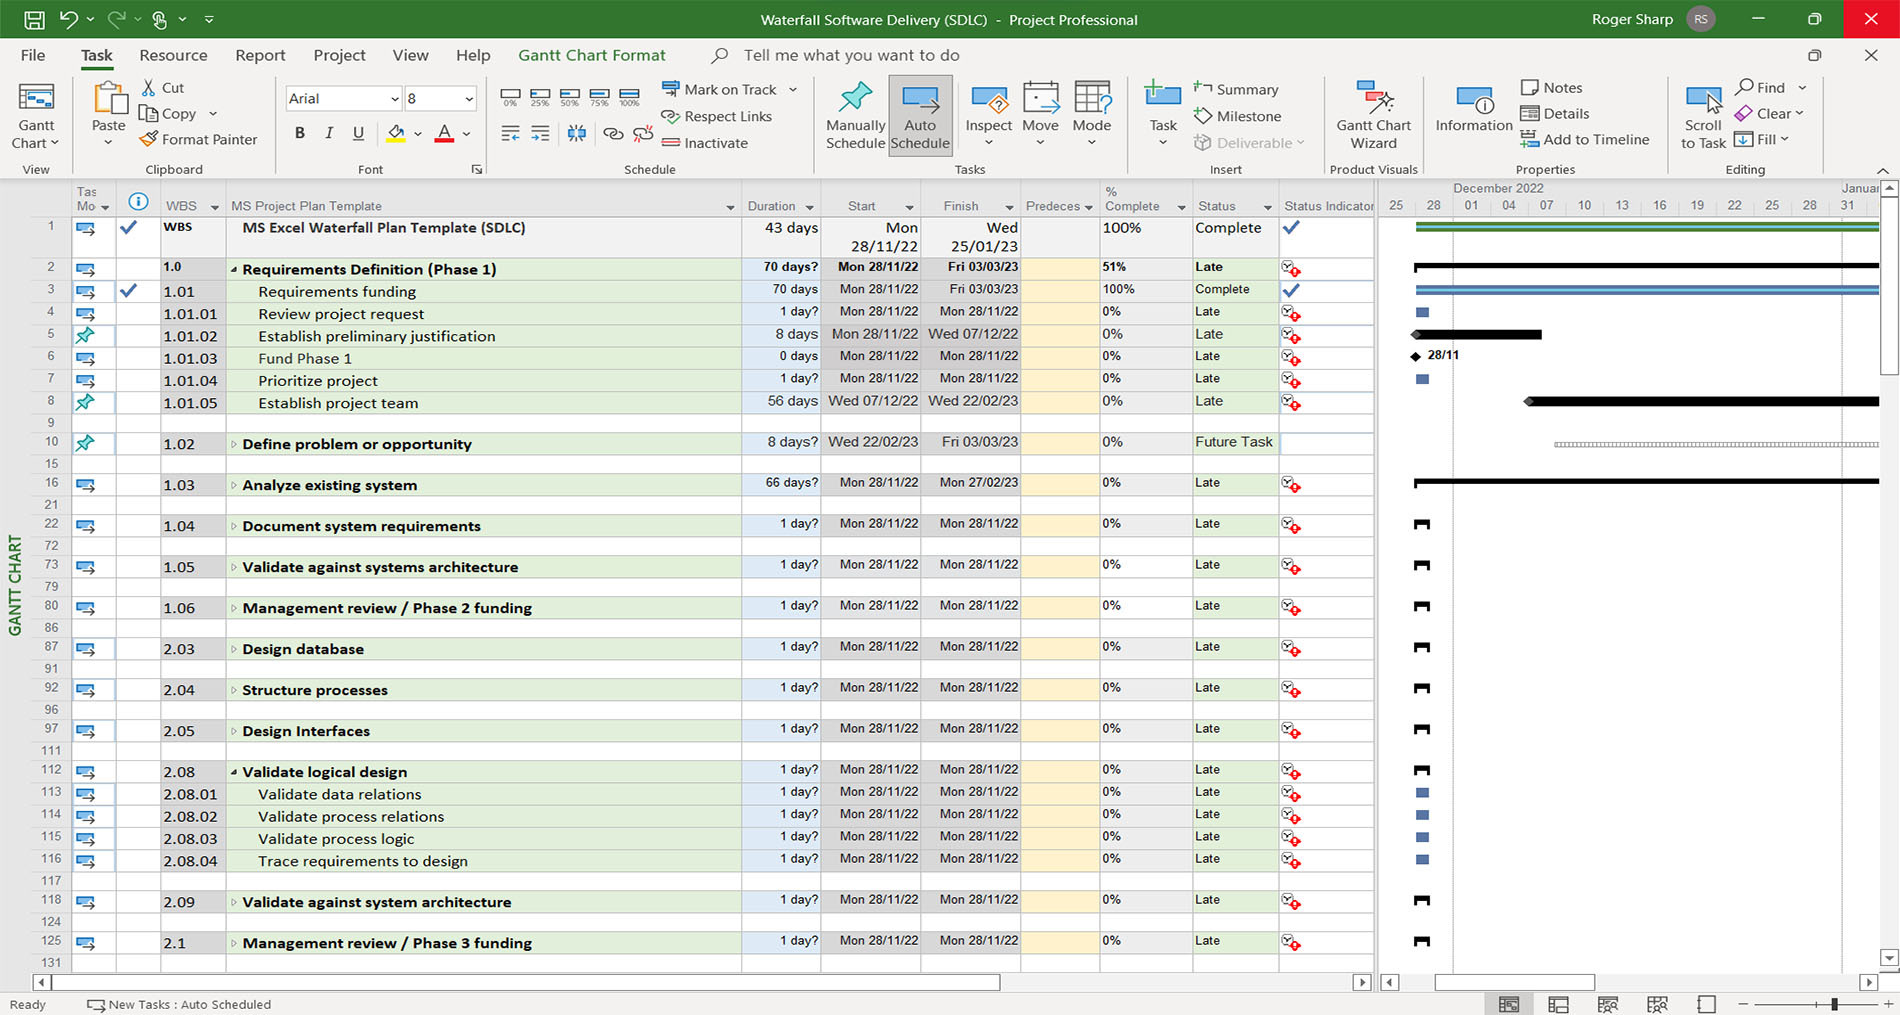The image size is (1900, 1015).
Task: Click the Find button
Action: [x=1761, y=88]
